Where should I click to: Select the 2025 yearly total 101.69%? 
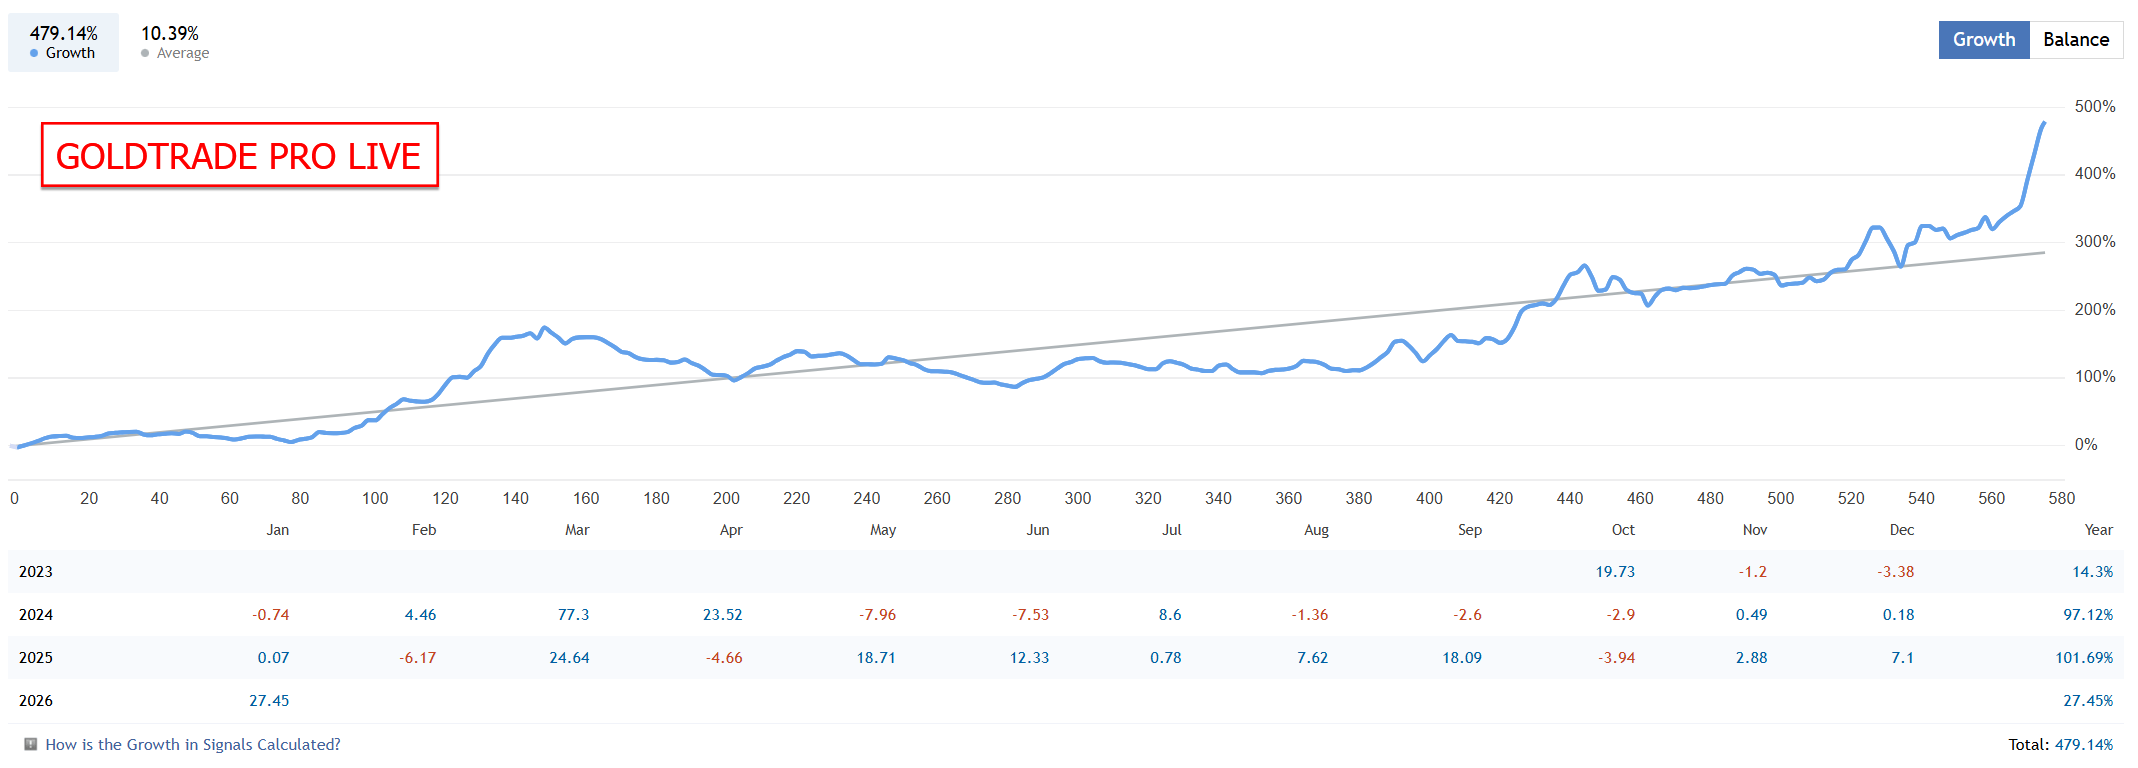2083,658
